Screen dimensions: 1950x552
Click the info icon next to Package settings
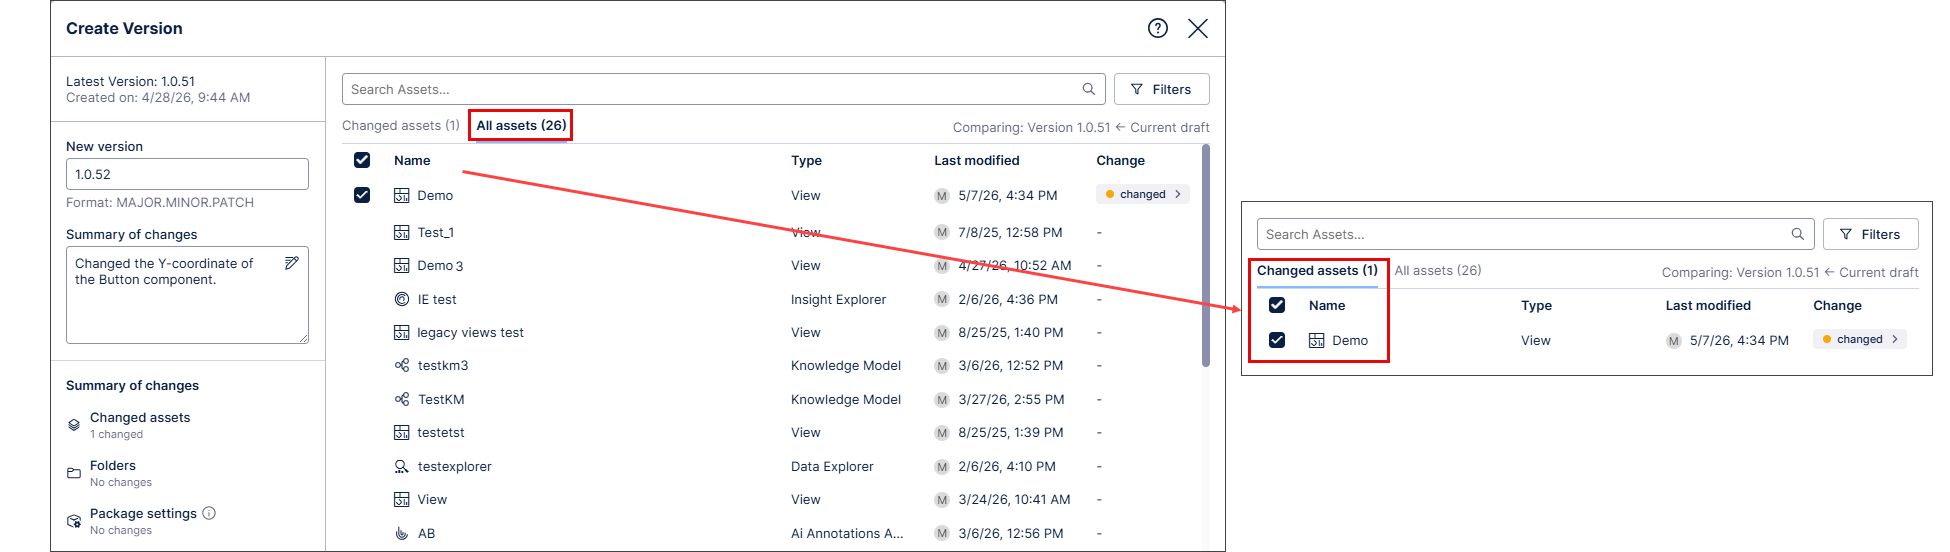[x=209, y=513]
